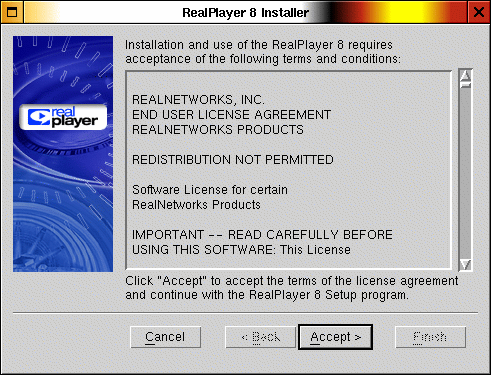
Task: Cancel the RealPlayer installation
Action: [165, 337]
